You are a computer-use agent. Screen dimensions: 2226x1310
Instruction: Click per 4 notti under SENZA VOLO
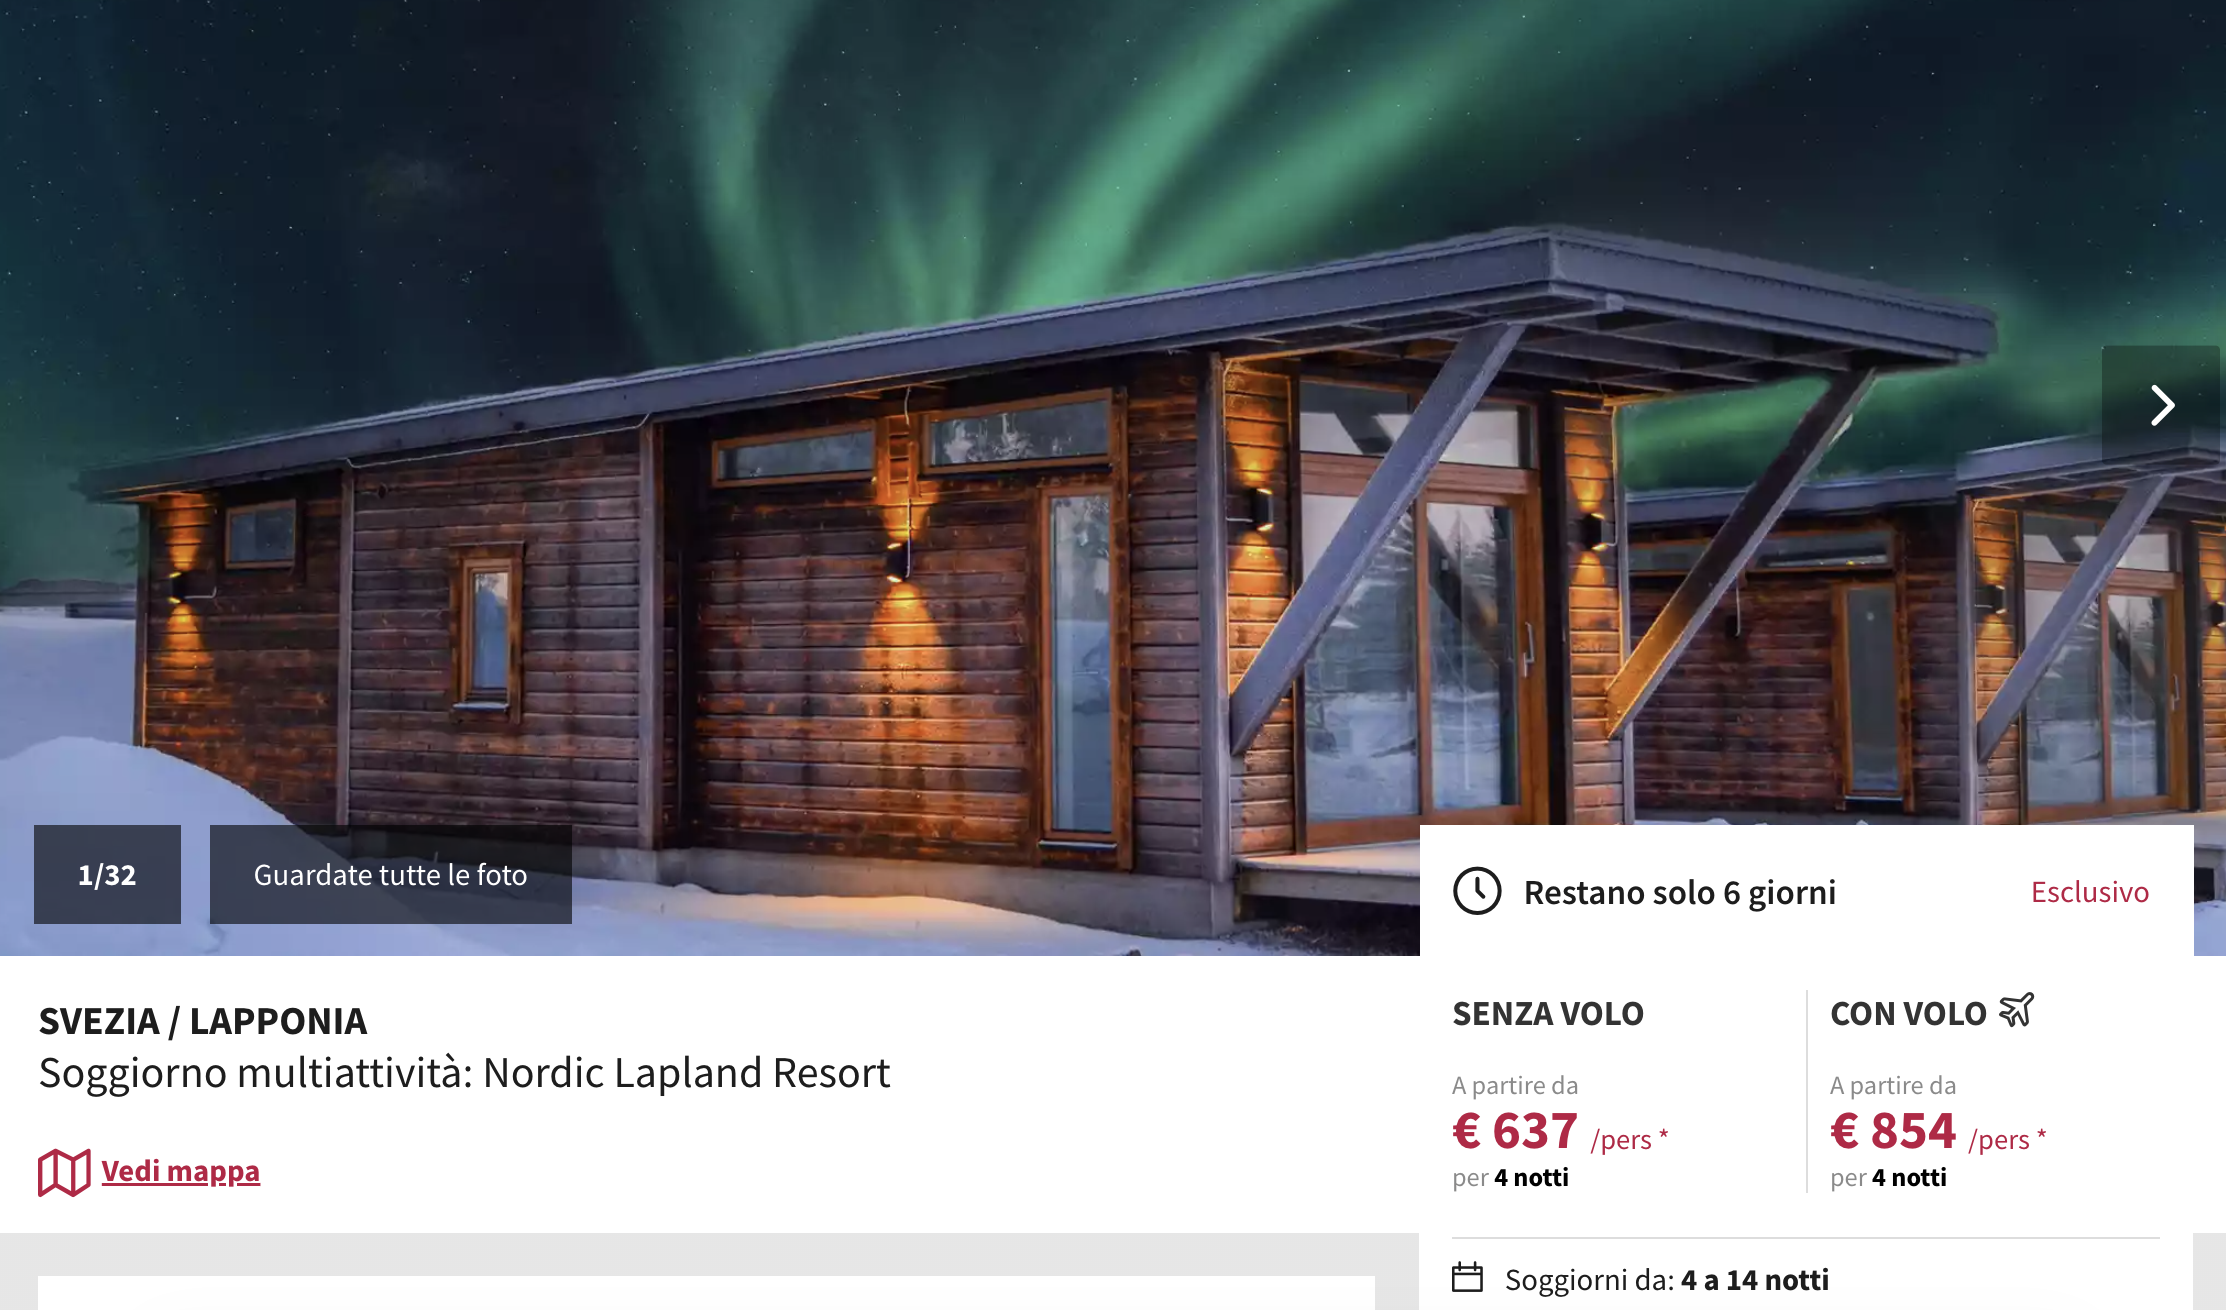(x=1511, y=1178)
